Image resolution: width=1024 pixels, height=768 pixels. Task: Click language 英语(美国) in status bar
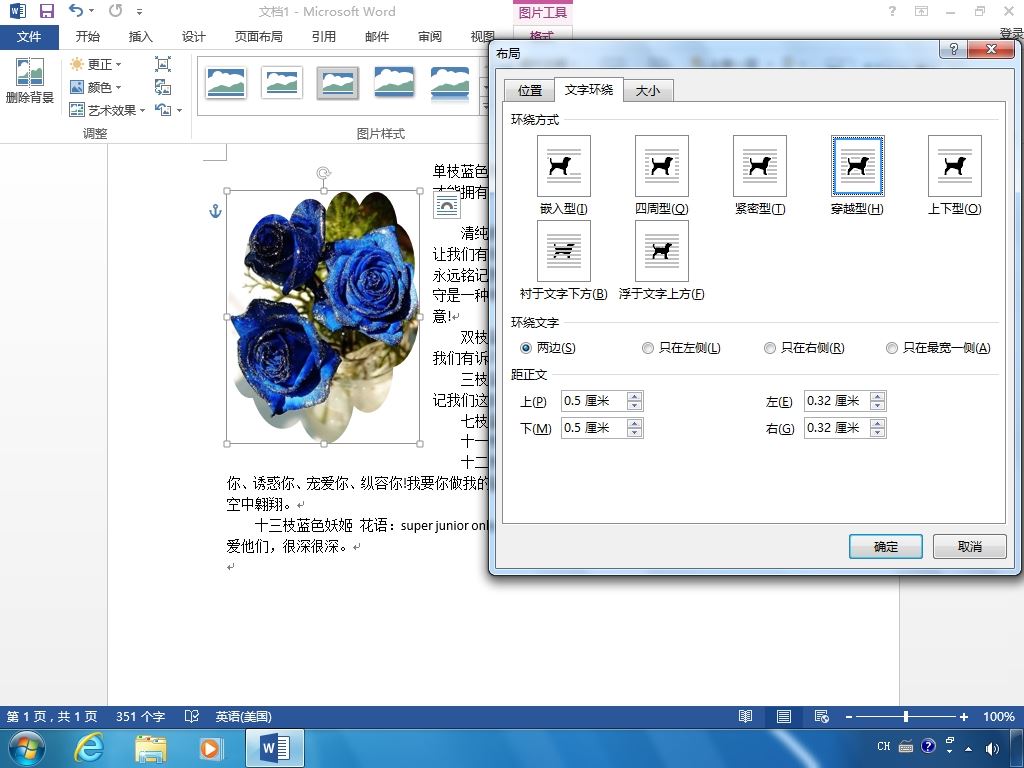tap(243, 716)
